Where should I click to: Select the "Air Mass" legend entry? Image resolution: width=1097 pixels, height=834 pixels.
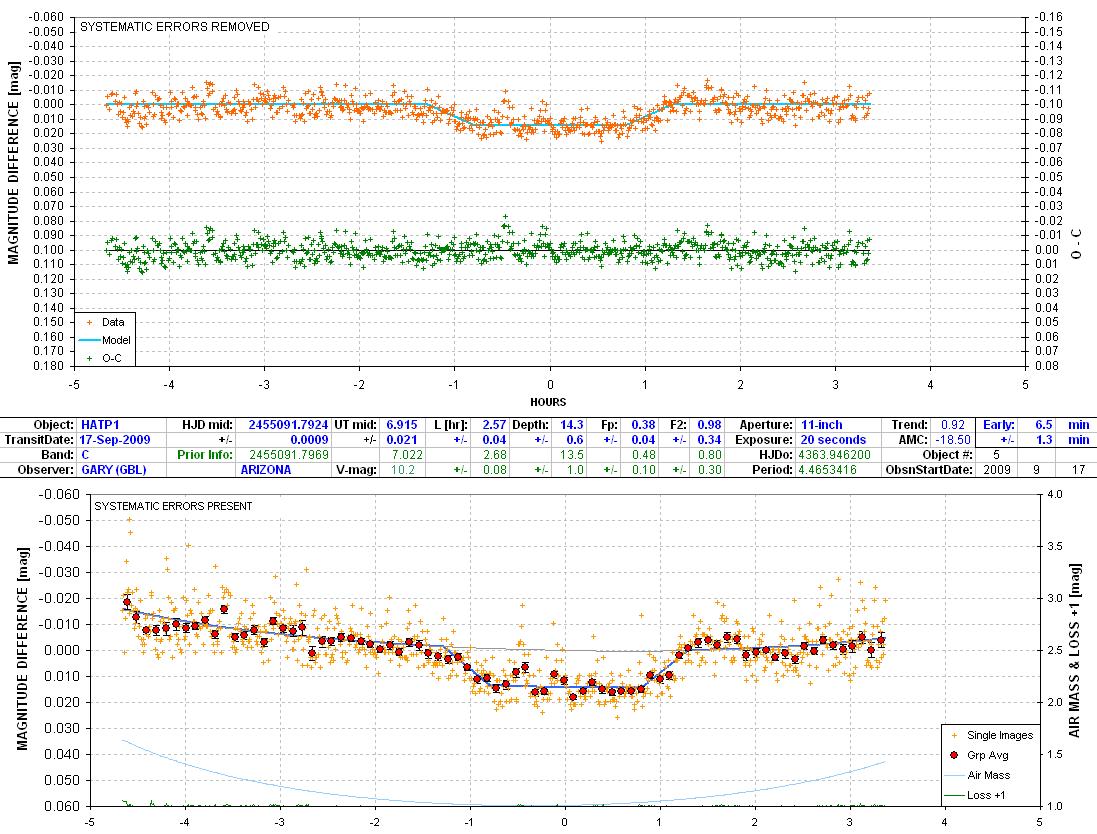pos(978,775)
